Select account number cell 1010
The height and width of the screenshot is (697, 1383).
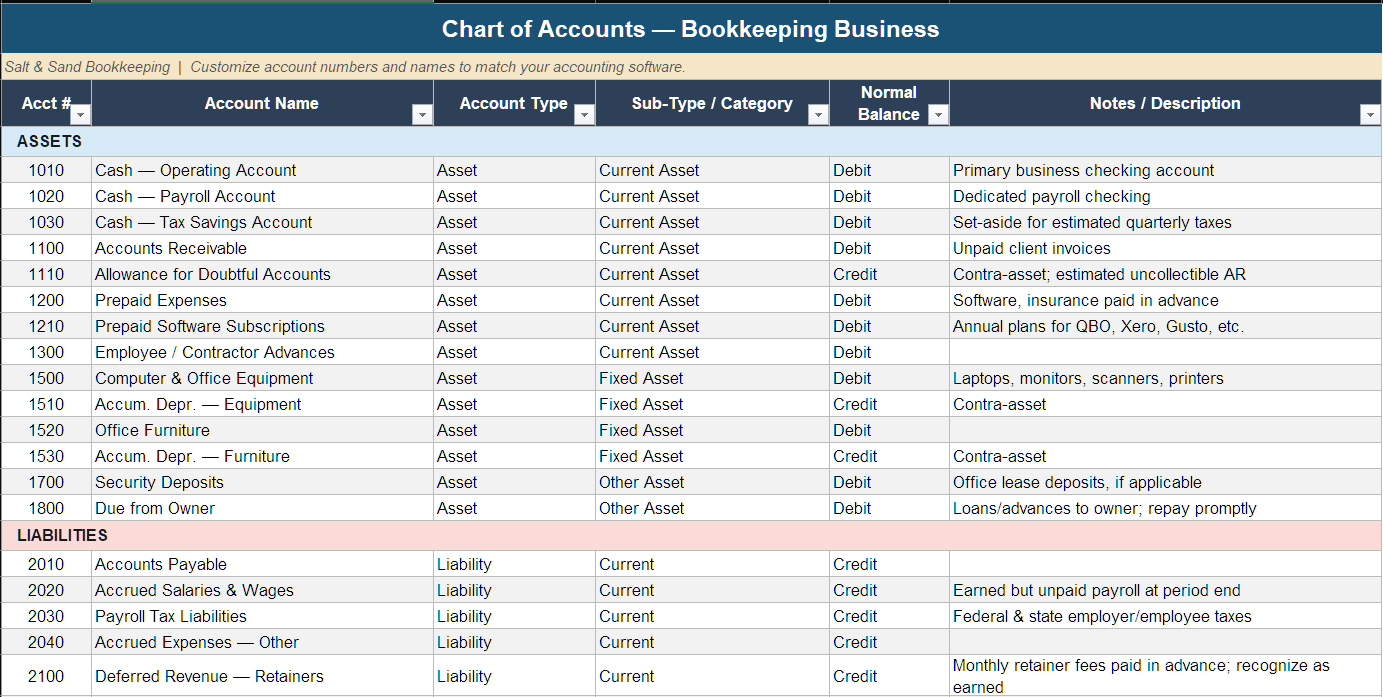coord(46,170)
